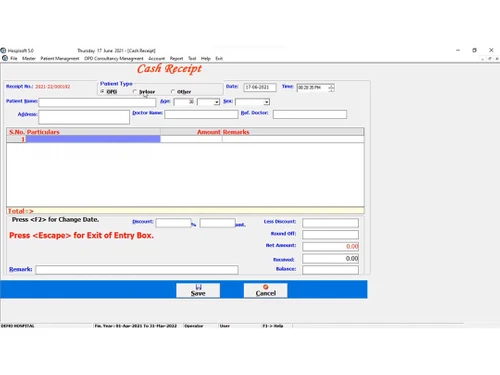Click the Discount amount field

point(217,223)
